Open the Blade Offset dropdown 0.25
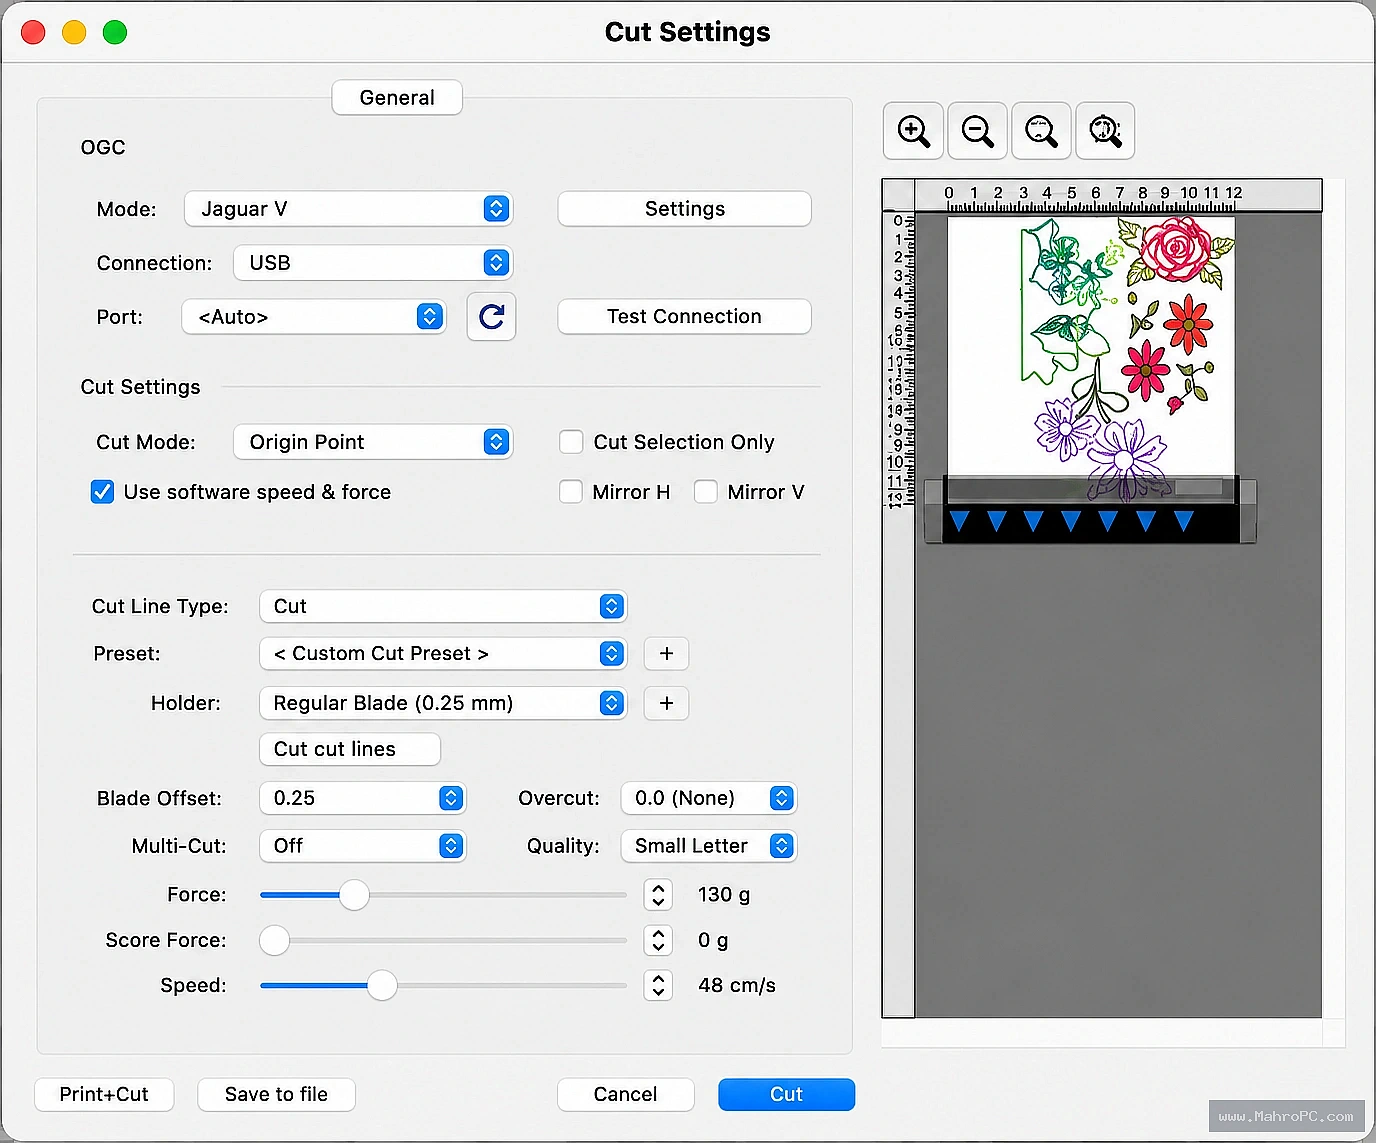The width and height of the screenshot is (1376, 1143). 362,798
